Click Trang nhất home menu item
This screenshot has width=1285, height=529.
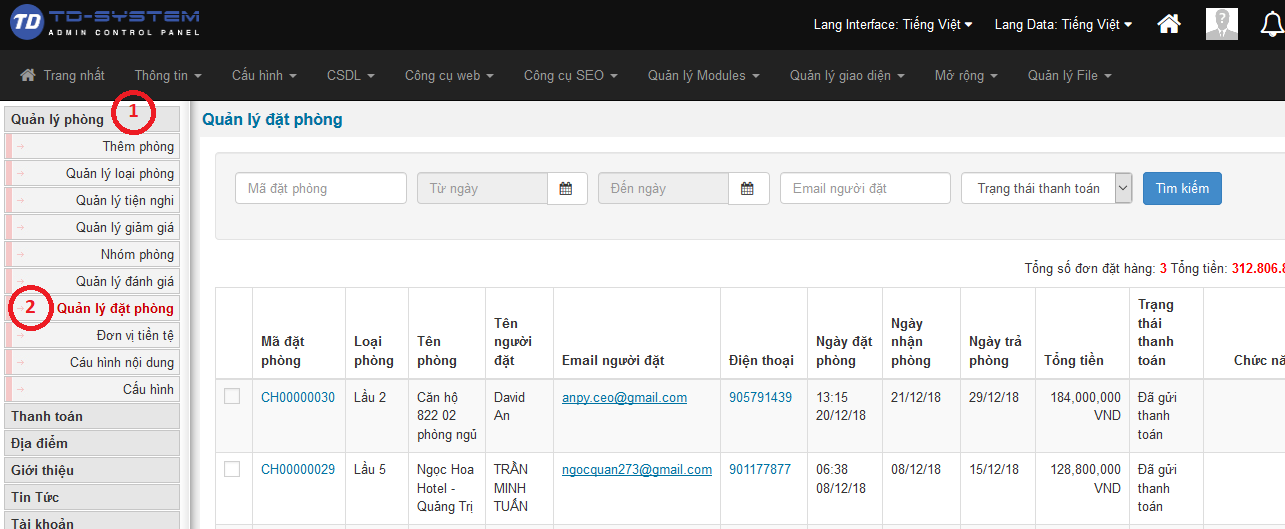[x=63, y=75]
